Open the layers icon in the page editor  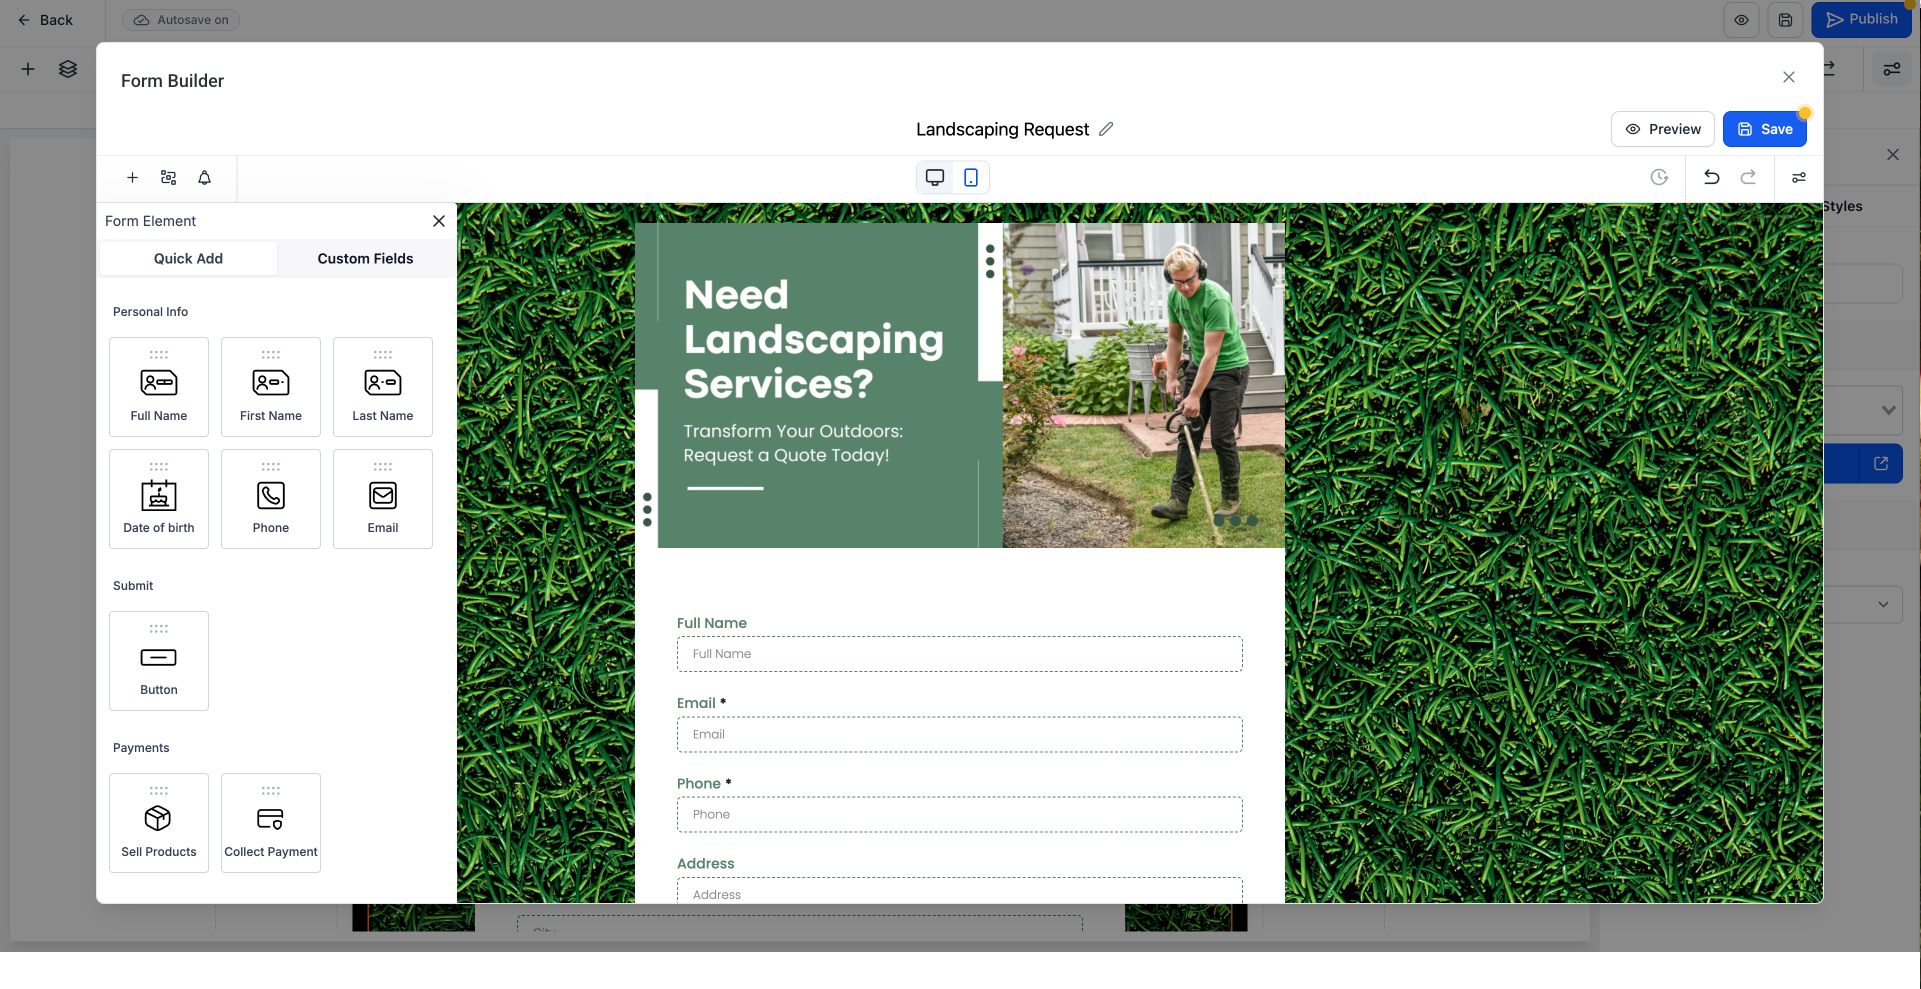(68, 69)
